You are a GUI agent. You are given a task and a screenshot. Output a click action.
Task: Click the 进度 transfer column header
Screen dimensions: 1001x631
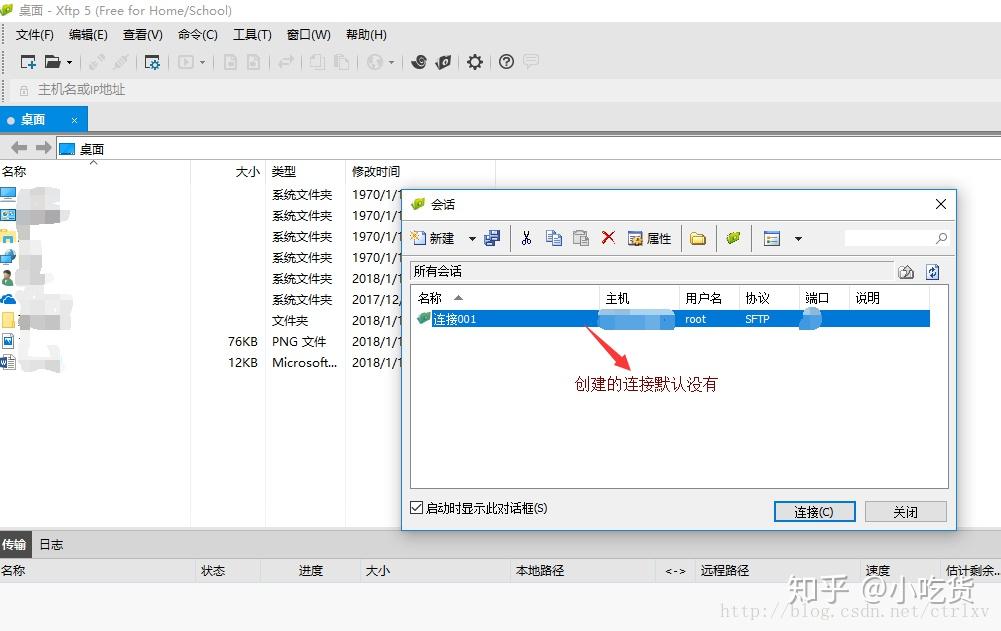pos(311,571)
